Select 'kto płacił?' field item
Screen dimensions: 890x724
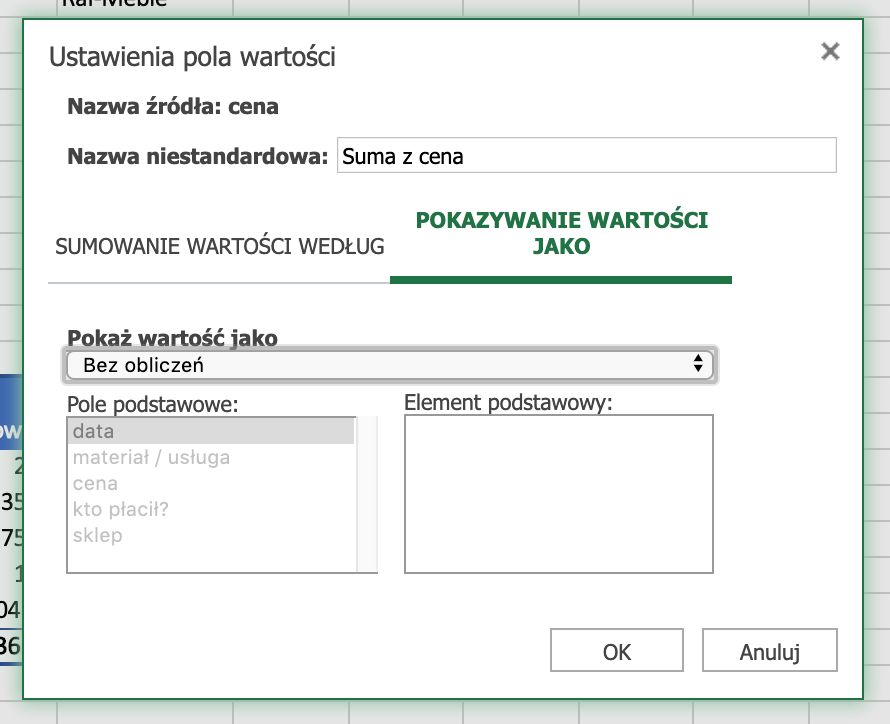pos(211,509)
